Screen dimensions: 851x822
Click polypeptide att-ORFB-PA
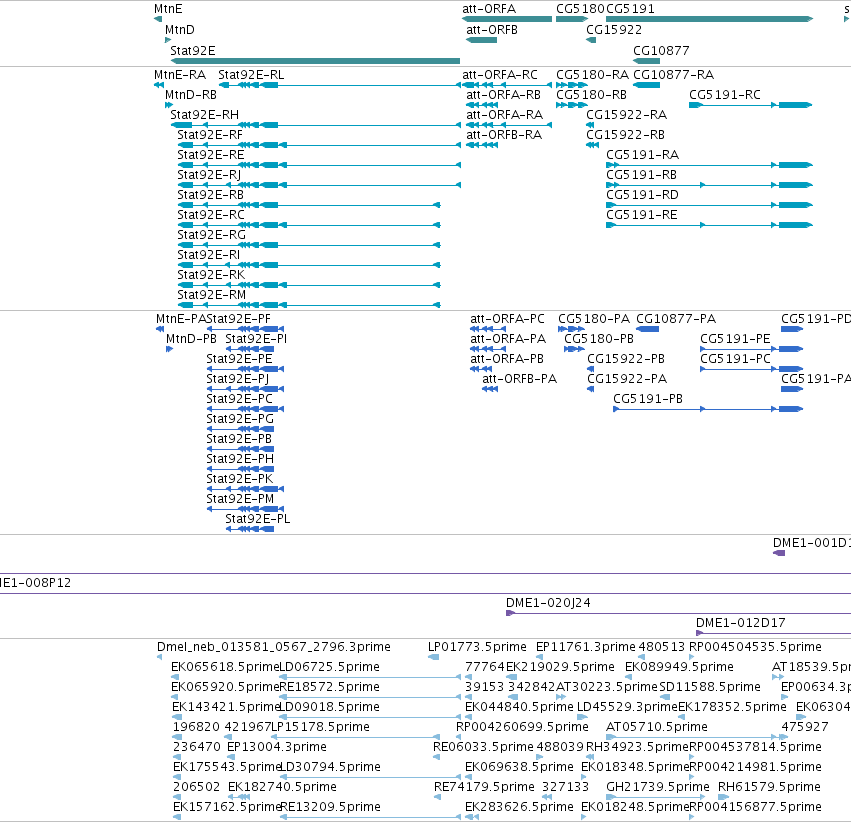click(x=490, y=389)
